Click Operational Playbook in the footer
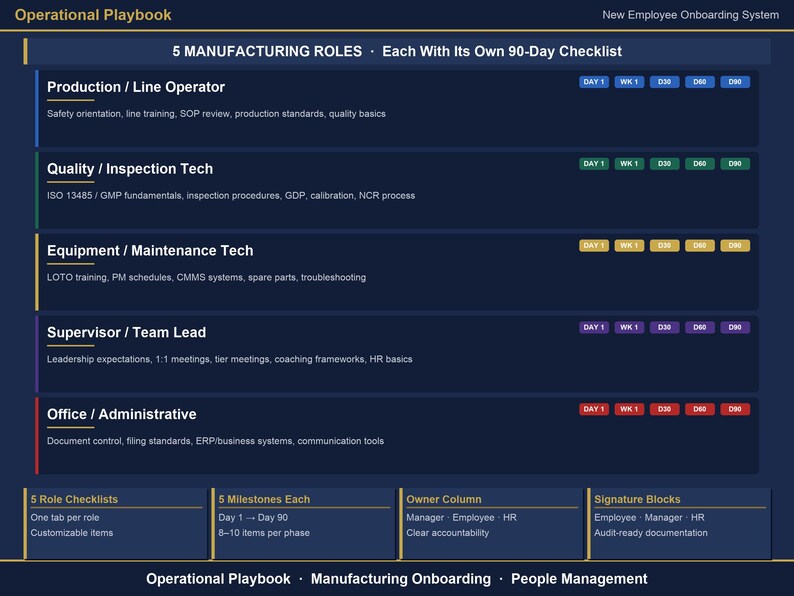 [218, 579]
